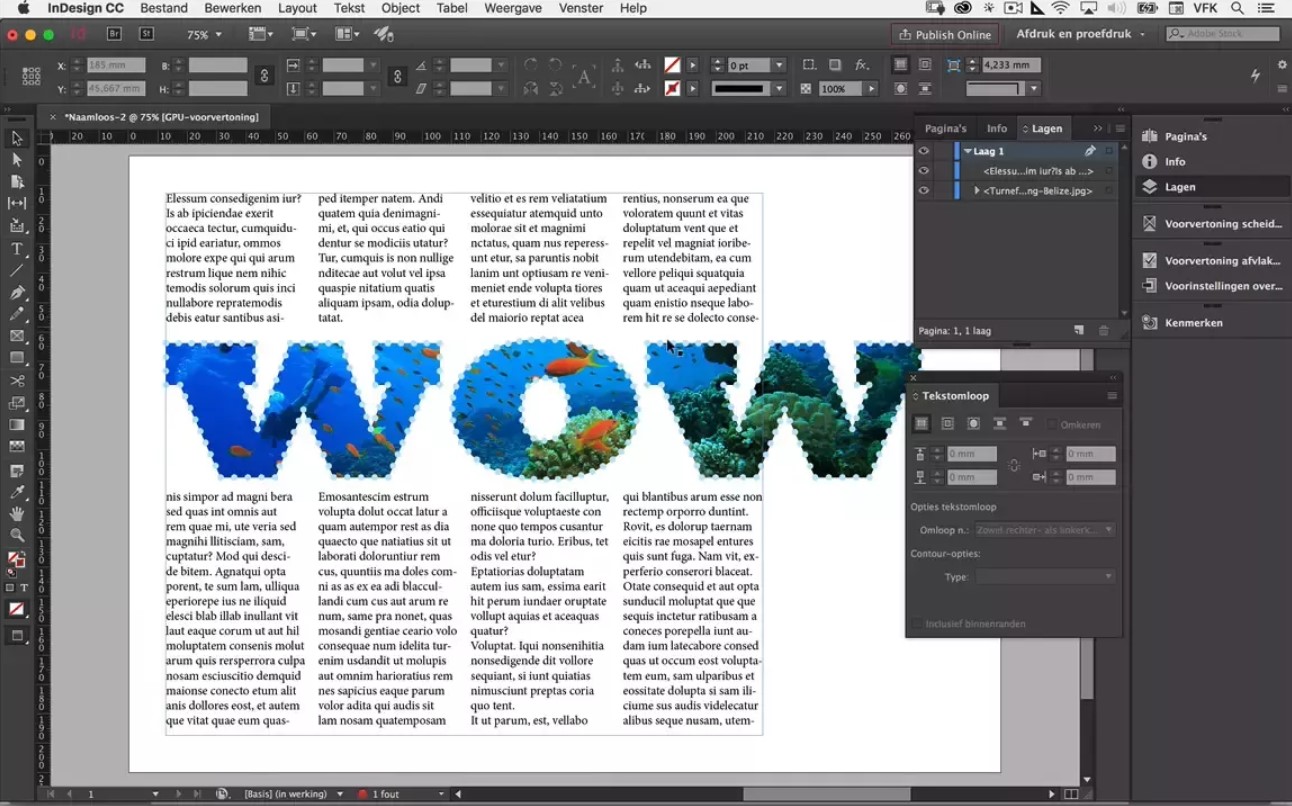
Task: Hide the Elessu...im iur text layer item
Action: (x=924, y=171)
